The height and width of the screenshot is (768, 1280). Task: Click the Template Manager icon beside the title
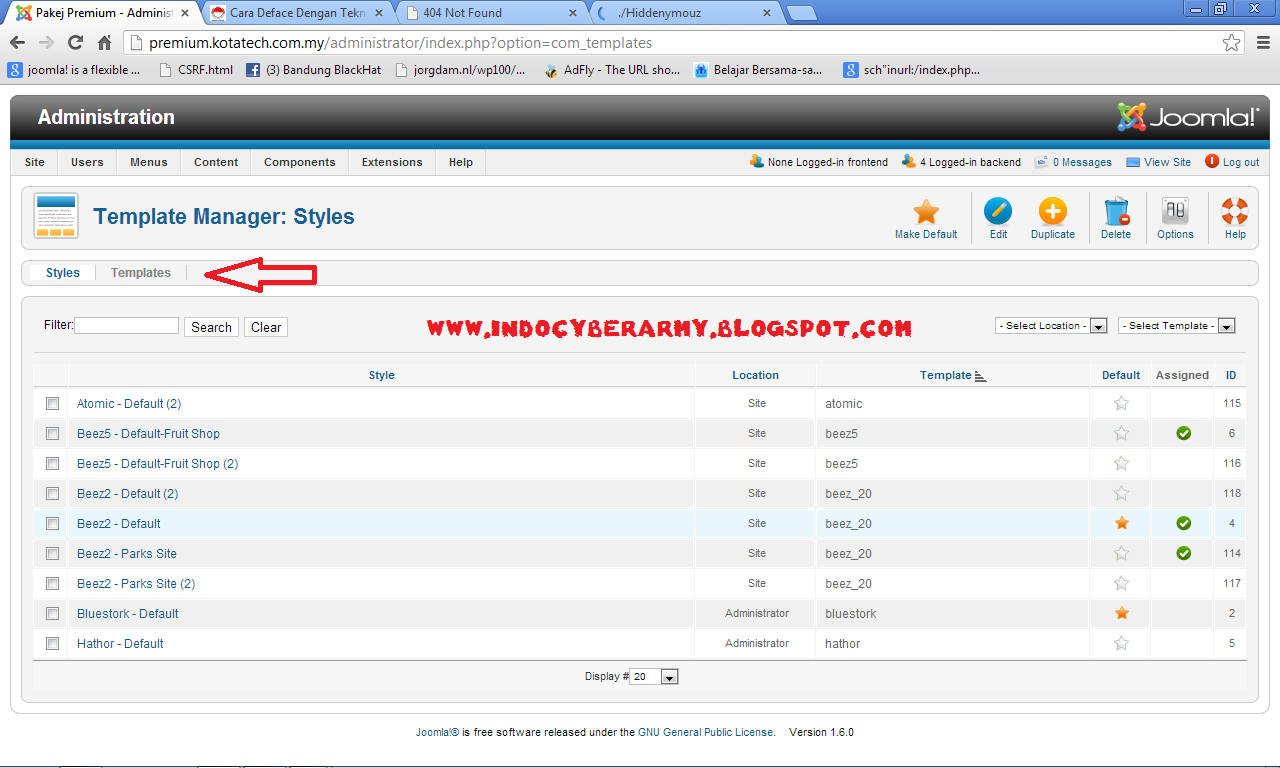[56, 215]
